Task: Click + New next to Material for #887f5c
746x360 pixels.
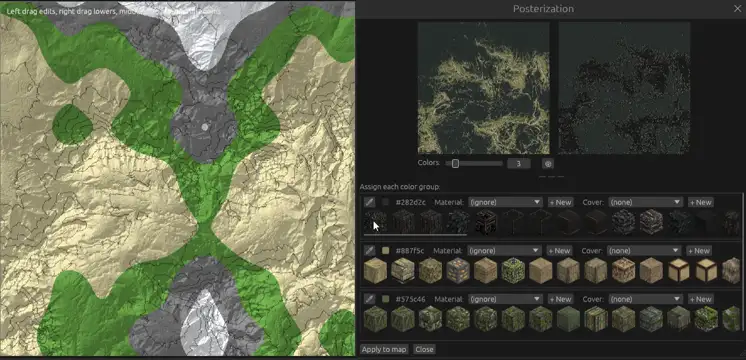Action: point(560,251)
